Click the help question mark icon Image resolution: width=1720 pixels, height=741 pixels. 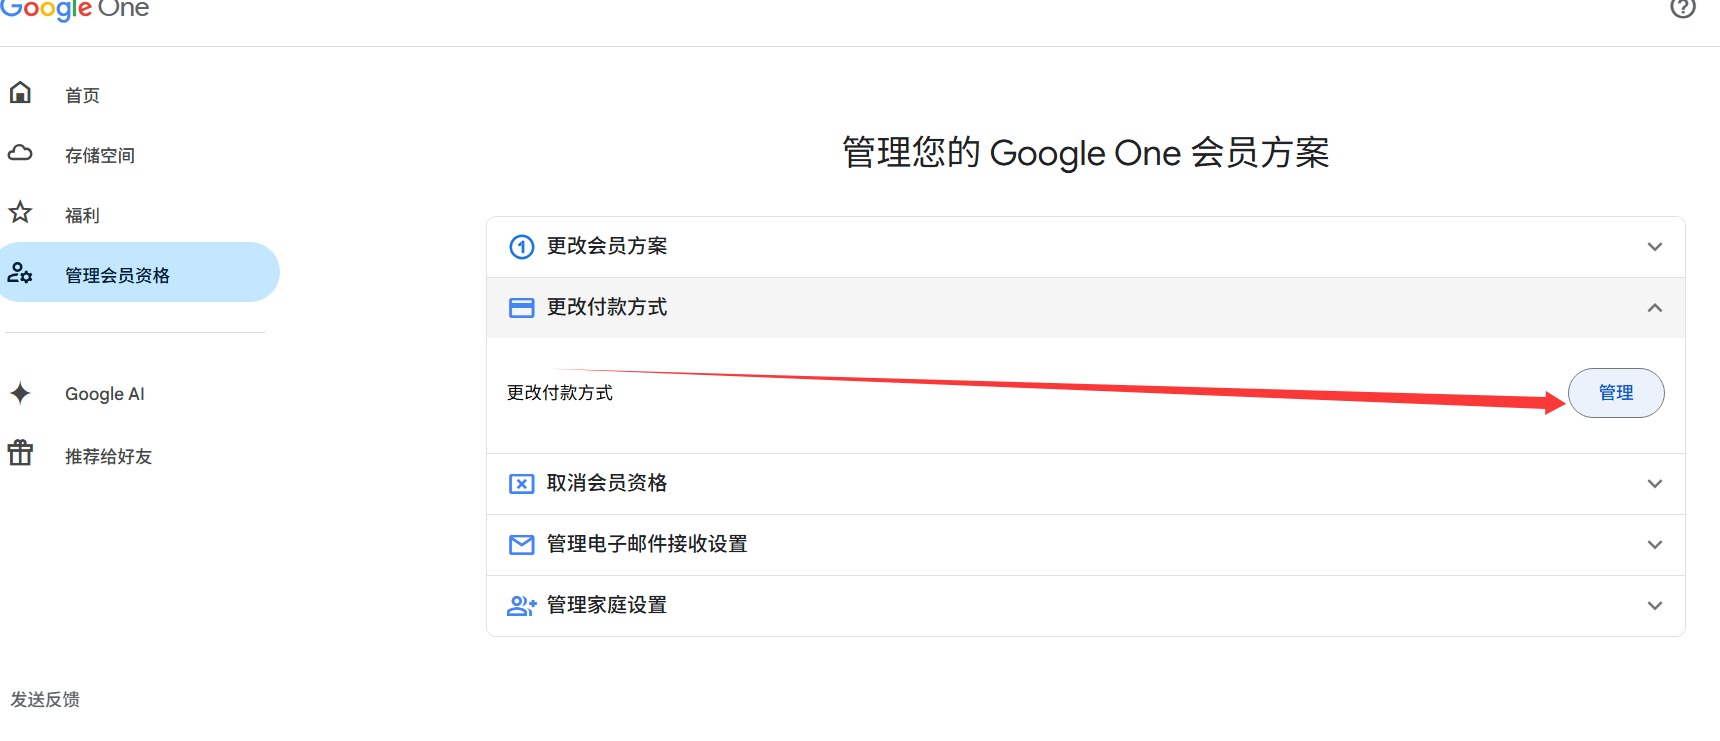pos(1683,8)
